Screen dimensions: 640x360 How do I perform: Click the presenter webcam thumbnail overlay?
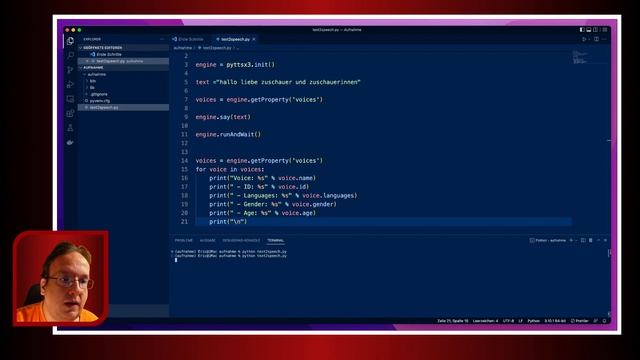click(x=61, y=278)
